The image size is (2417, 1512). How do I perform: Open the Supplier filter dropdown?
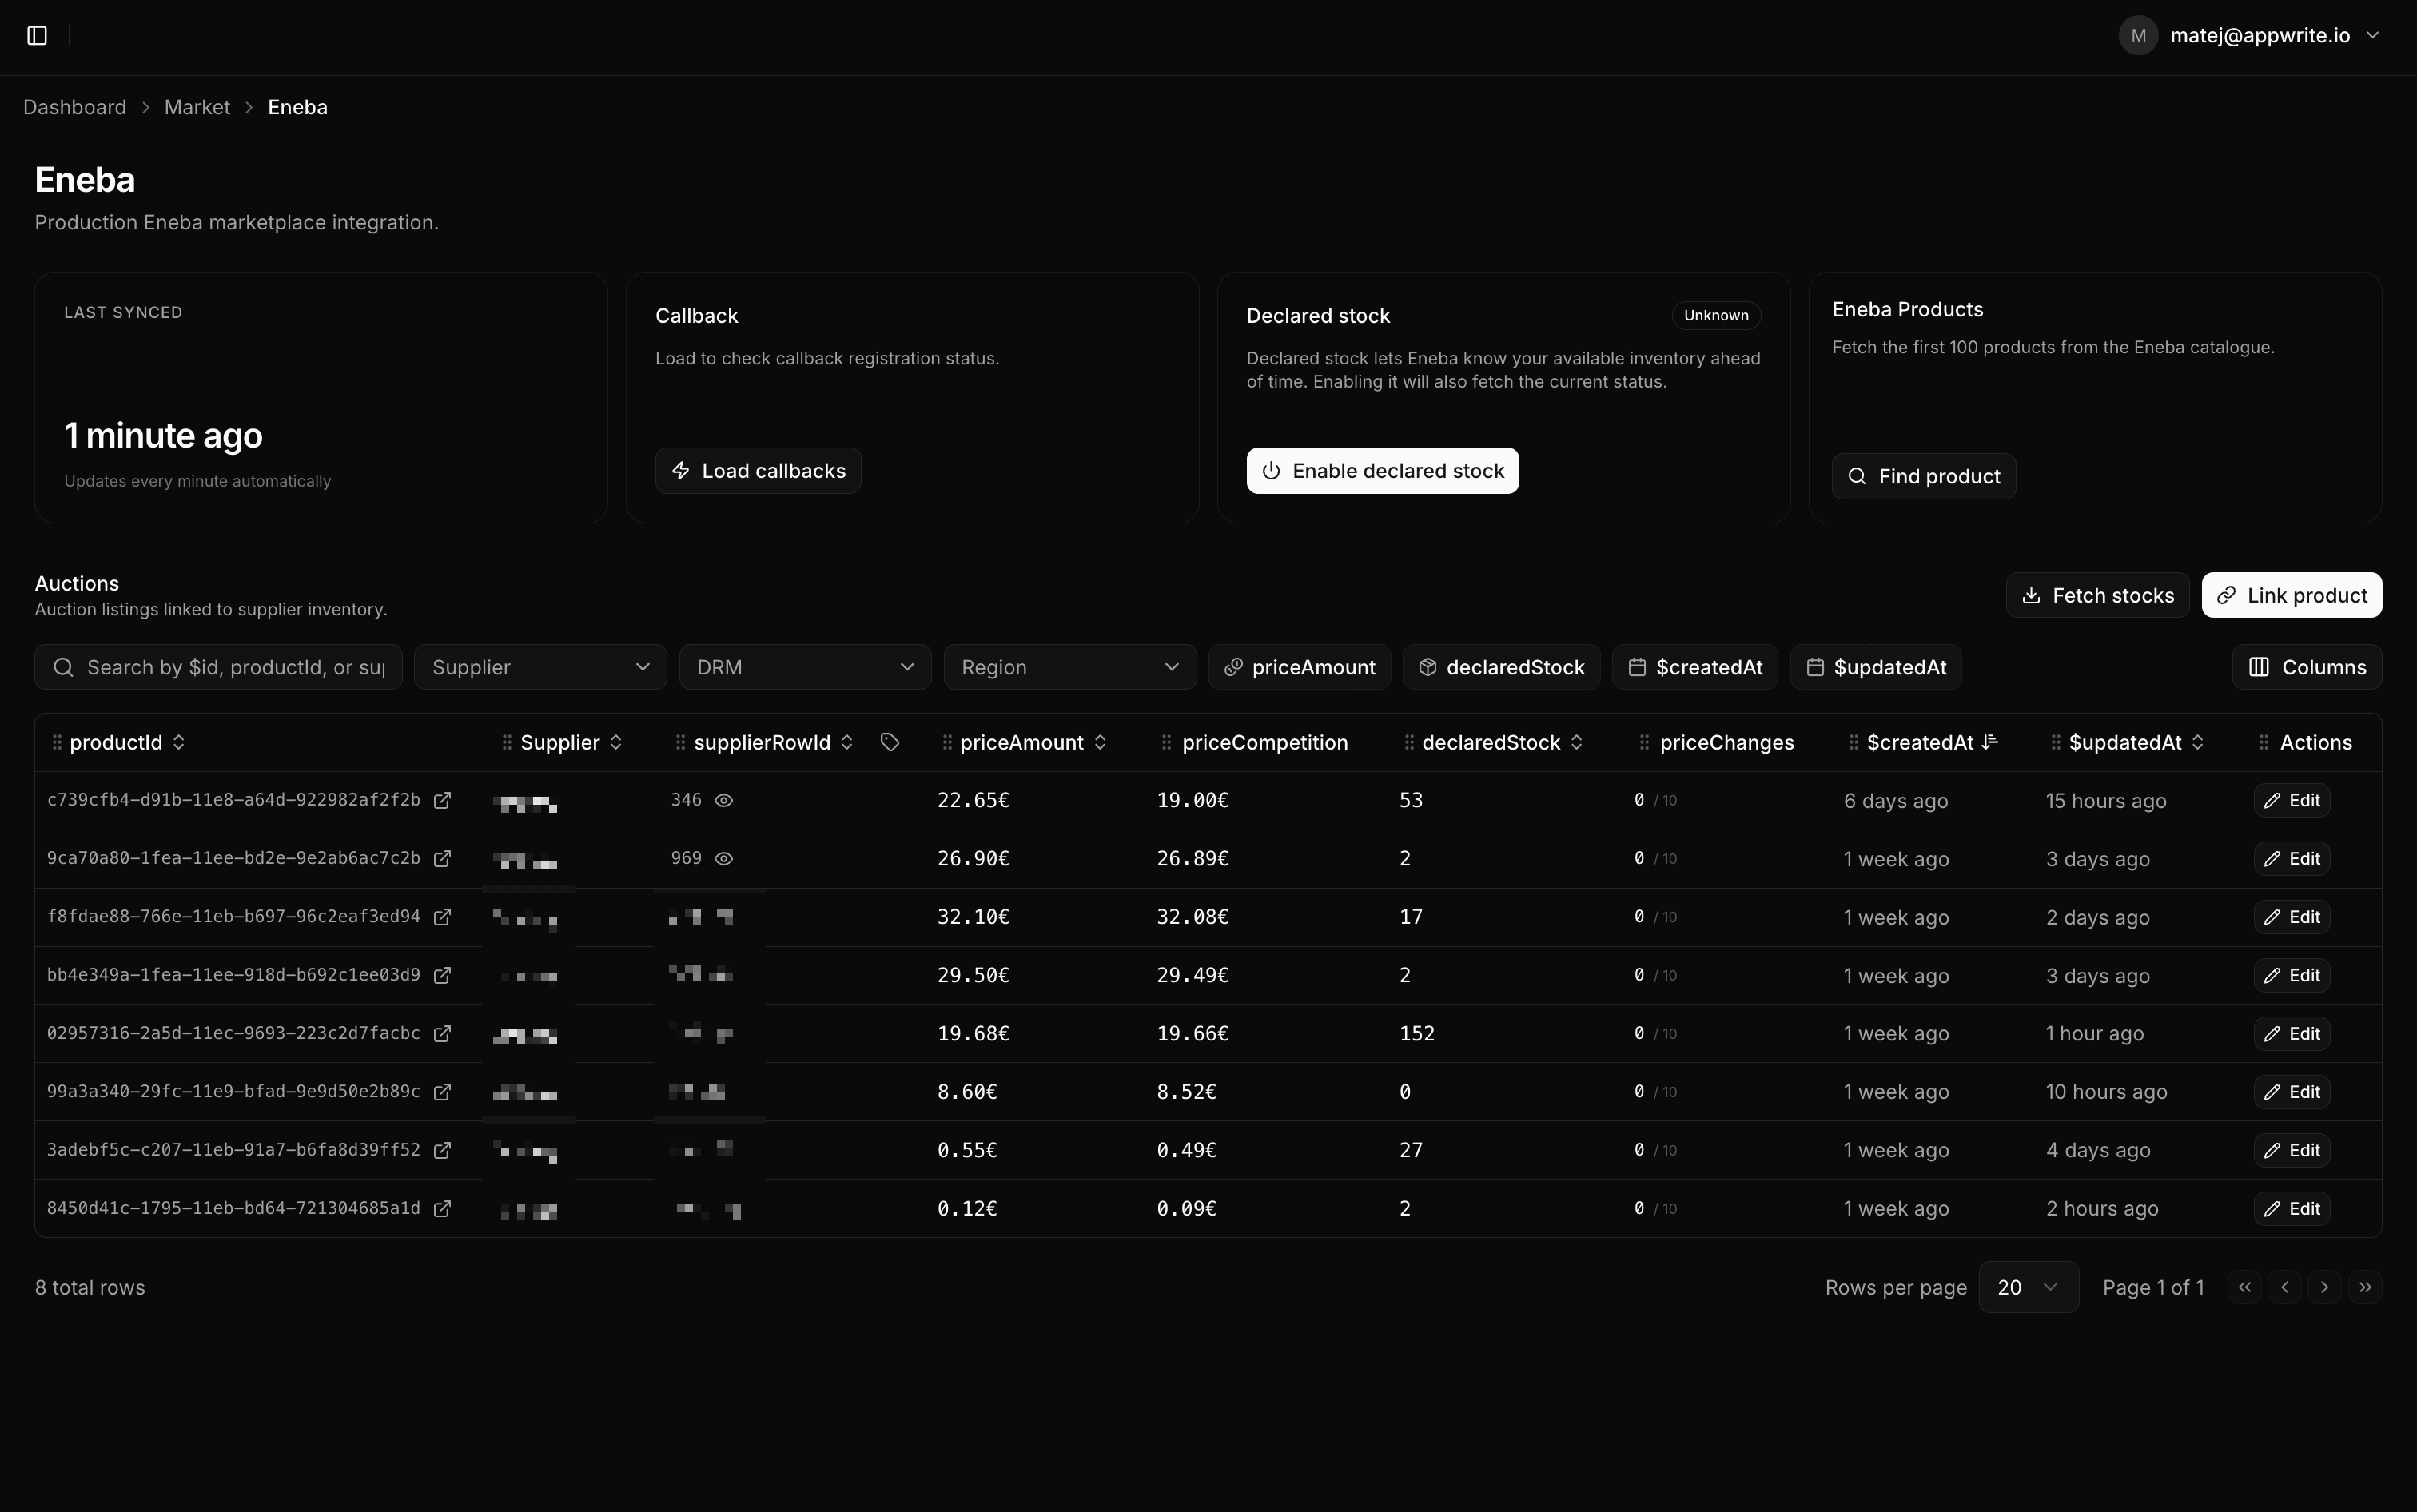pos(540,667)
